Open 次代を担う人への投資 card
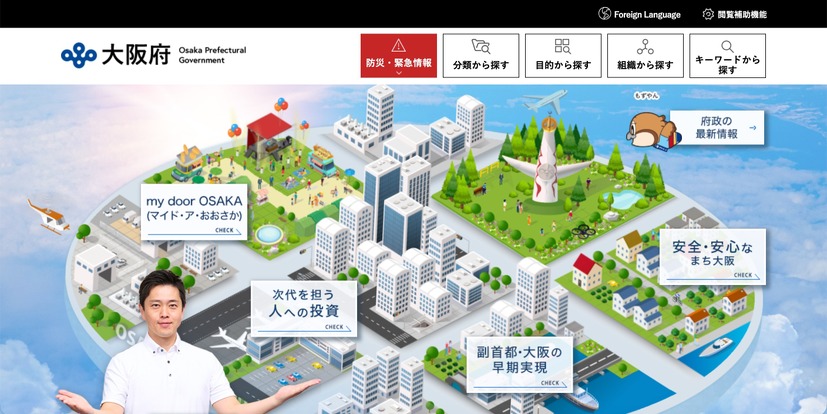The width and height of the screenshot is (827, 414). tap(304, 309)
